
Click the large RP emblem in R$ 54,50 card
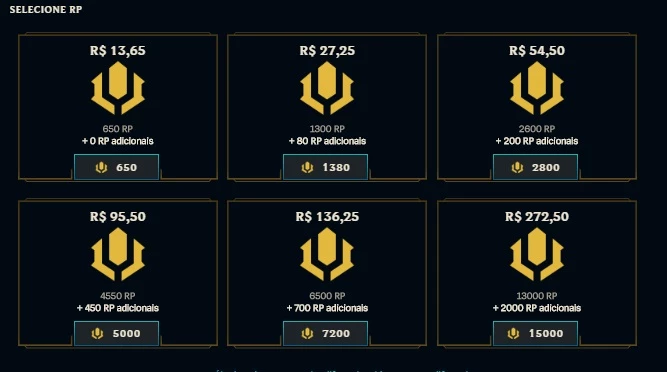tap(537, 88)
